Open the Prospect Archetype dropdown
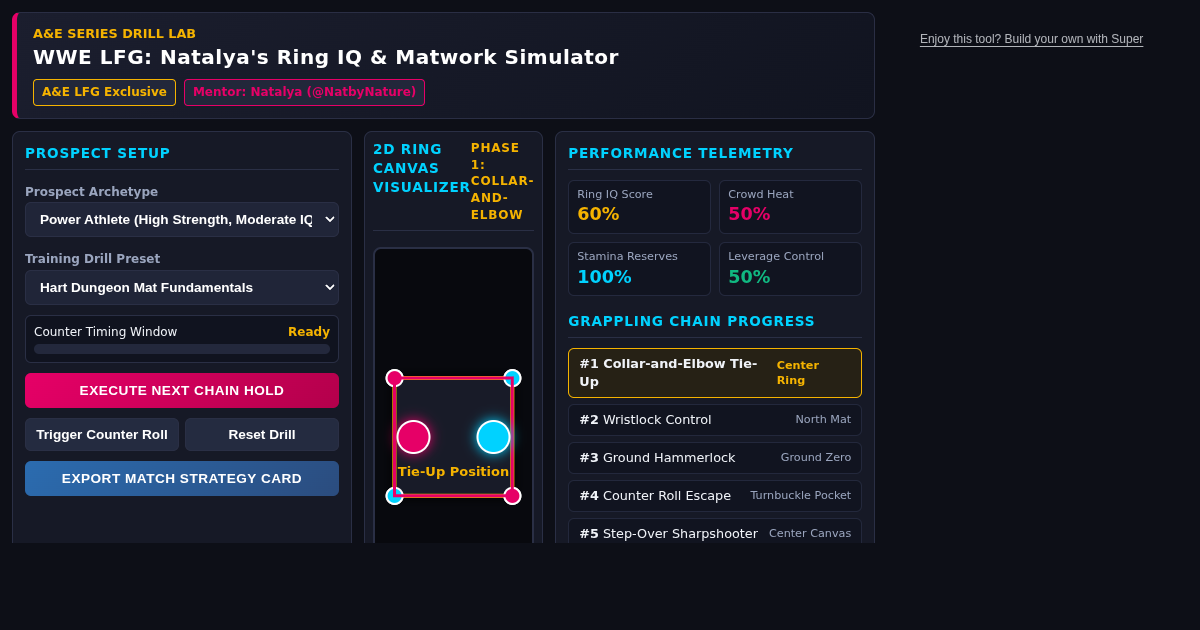 click(x=182, y=219)
